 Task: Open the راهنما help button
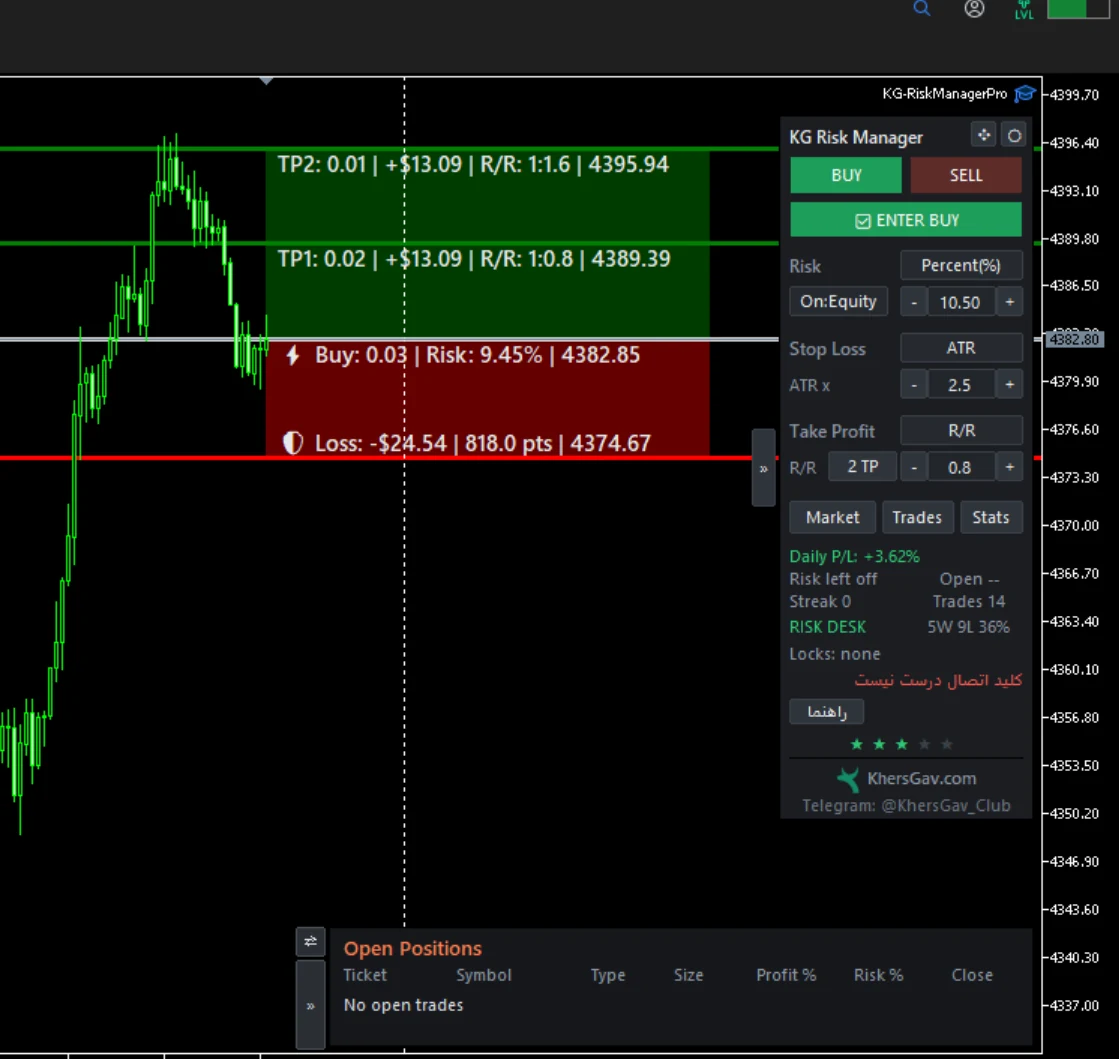[826, 711]
